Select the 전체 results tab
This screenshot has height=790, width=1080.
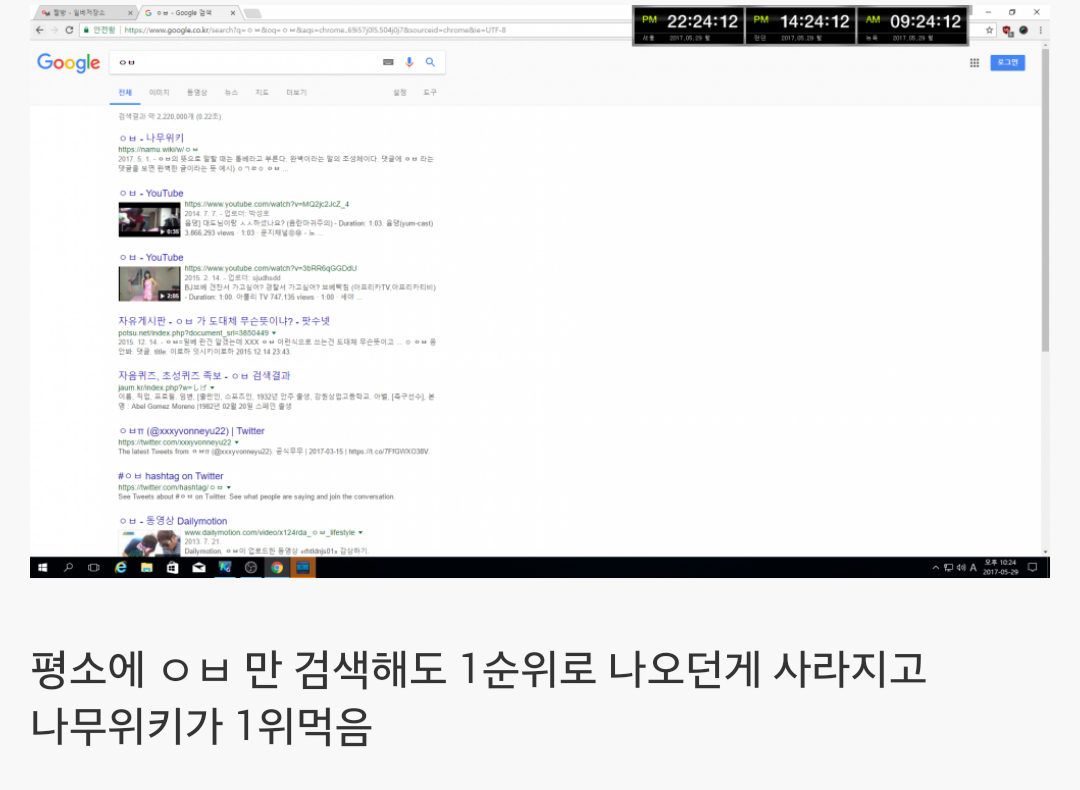[x=125, y=92]
